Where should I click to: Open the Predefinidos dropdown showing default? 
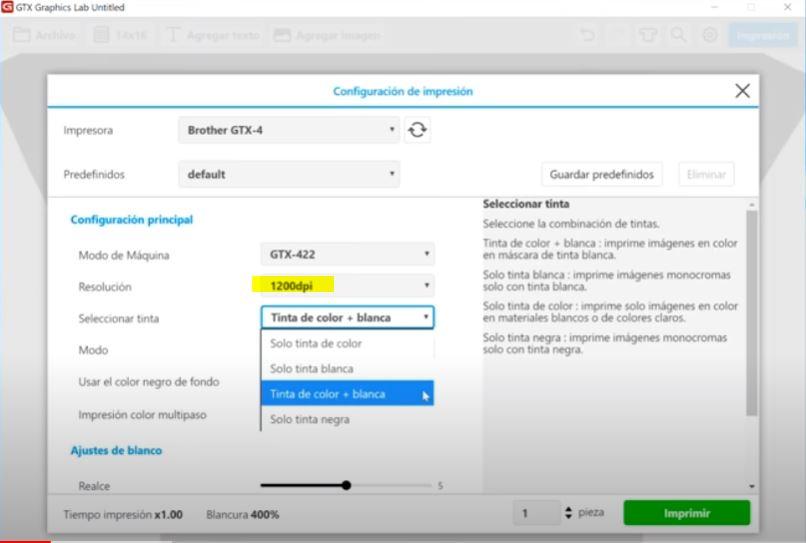point(289,174)
